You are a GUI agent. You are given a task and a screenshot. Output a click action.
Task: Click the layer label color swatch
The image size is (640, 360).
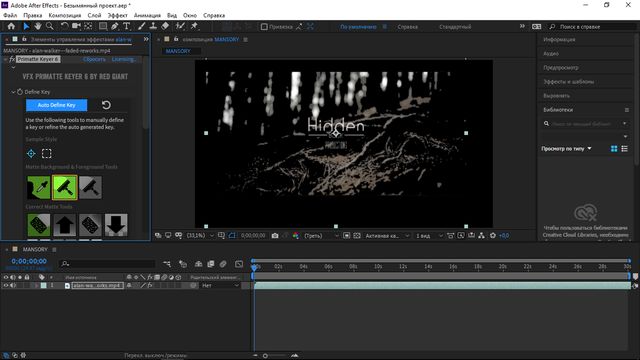[x=43, y=285]
